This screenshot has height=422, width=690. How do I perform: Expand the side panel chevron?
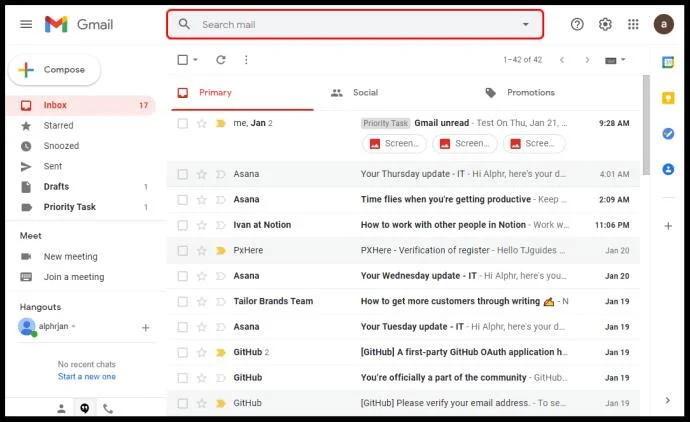pos(668,400)
